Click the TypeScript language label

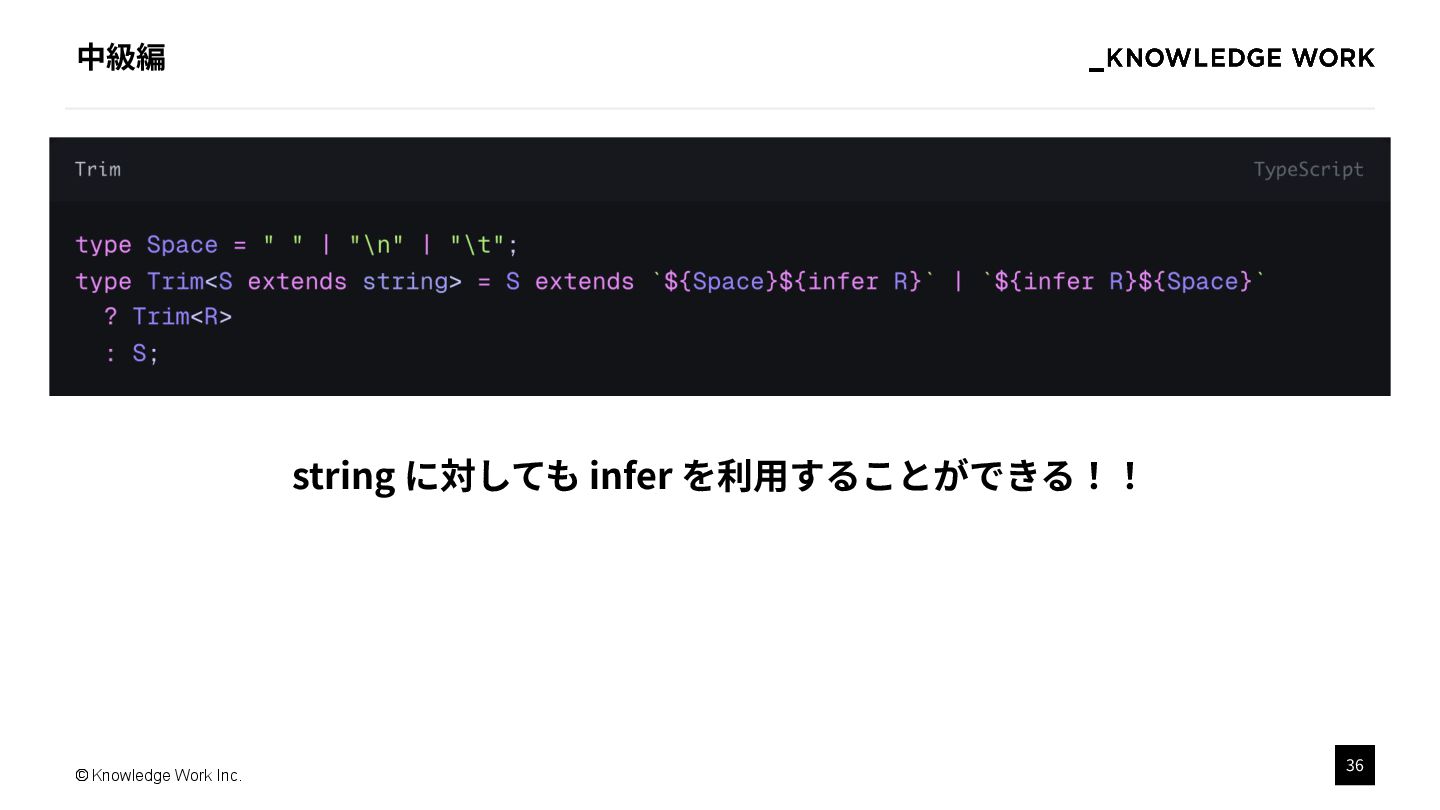(x=1308, y=169)
